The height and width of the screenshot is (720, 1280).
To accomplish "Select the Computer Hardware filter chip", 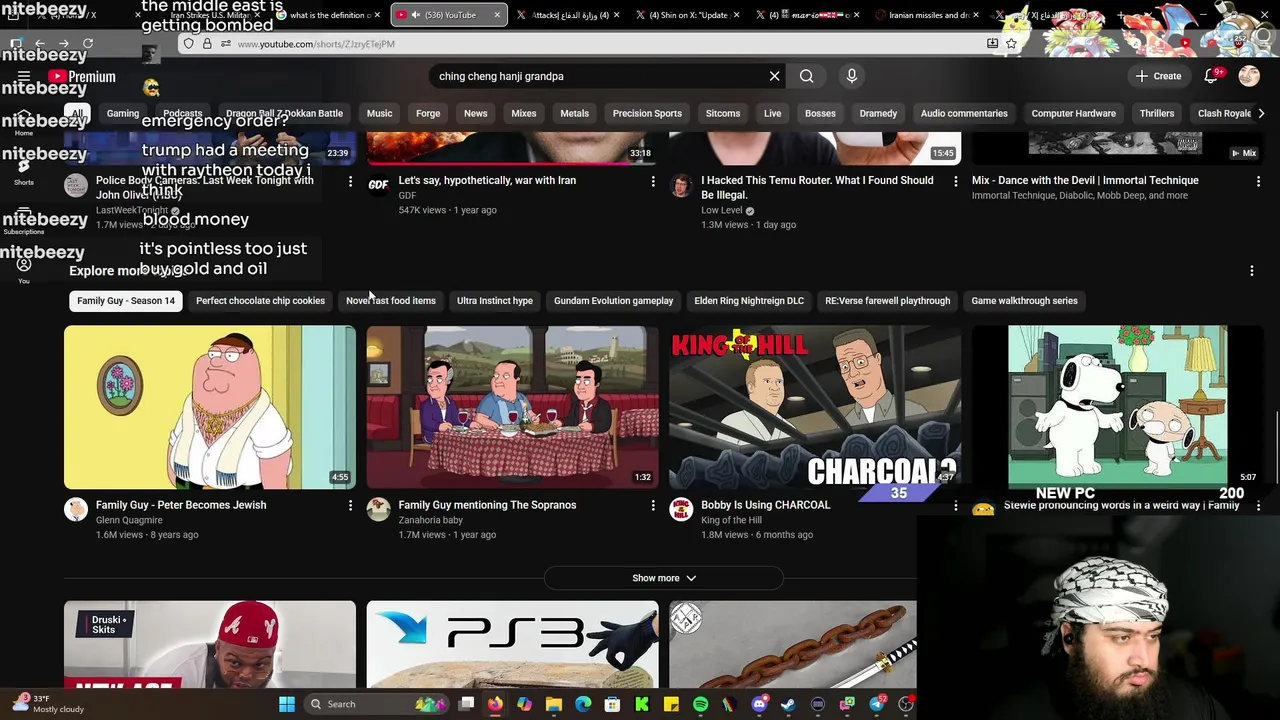I will point(1073,113).
